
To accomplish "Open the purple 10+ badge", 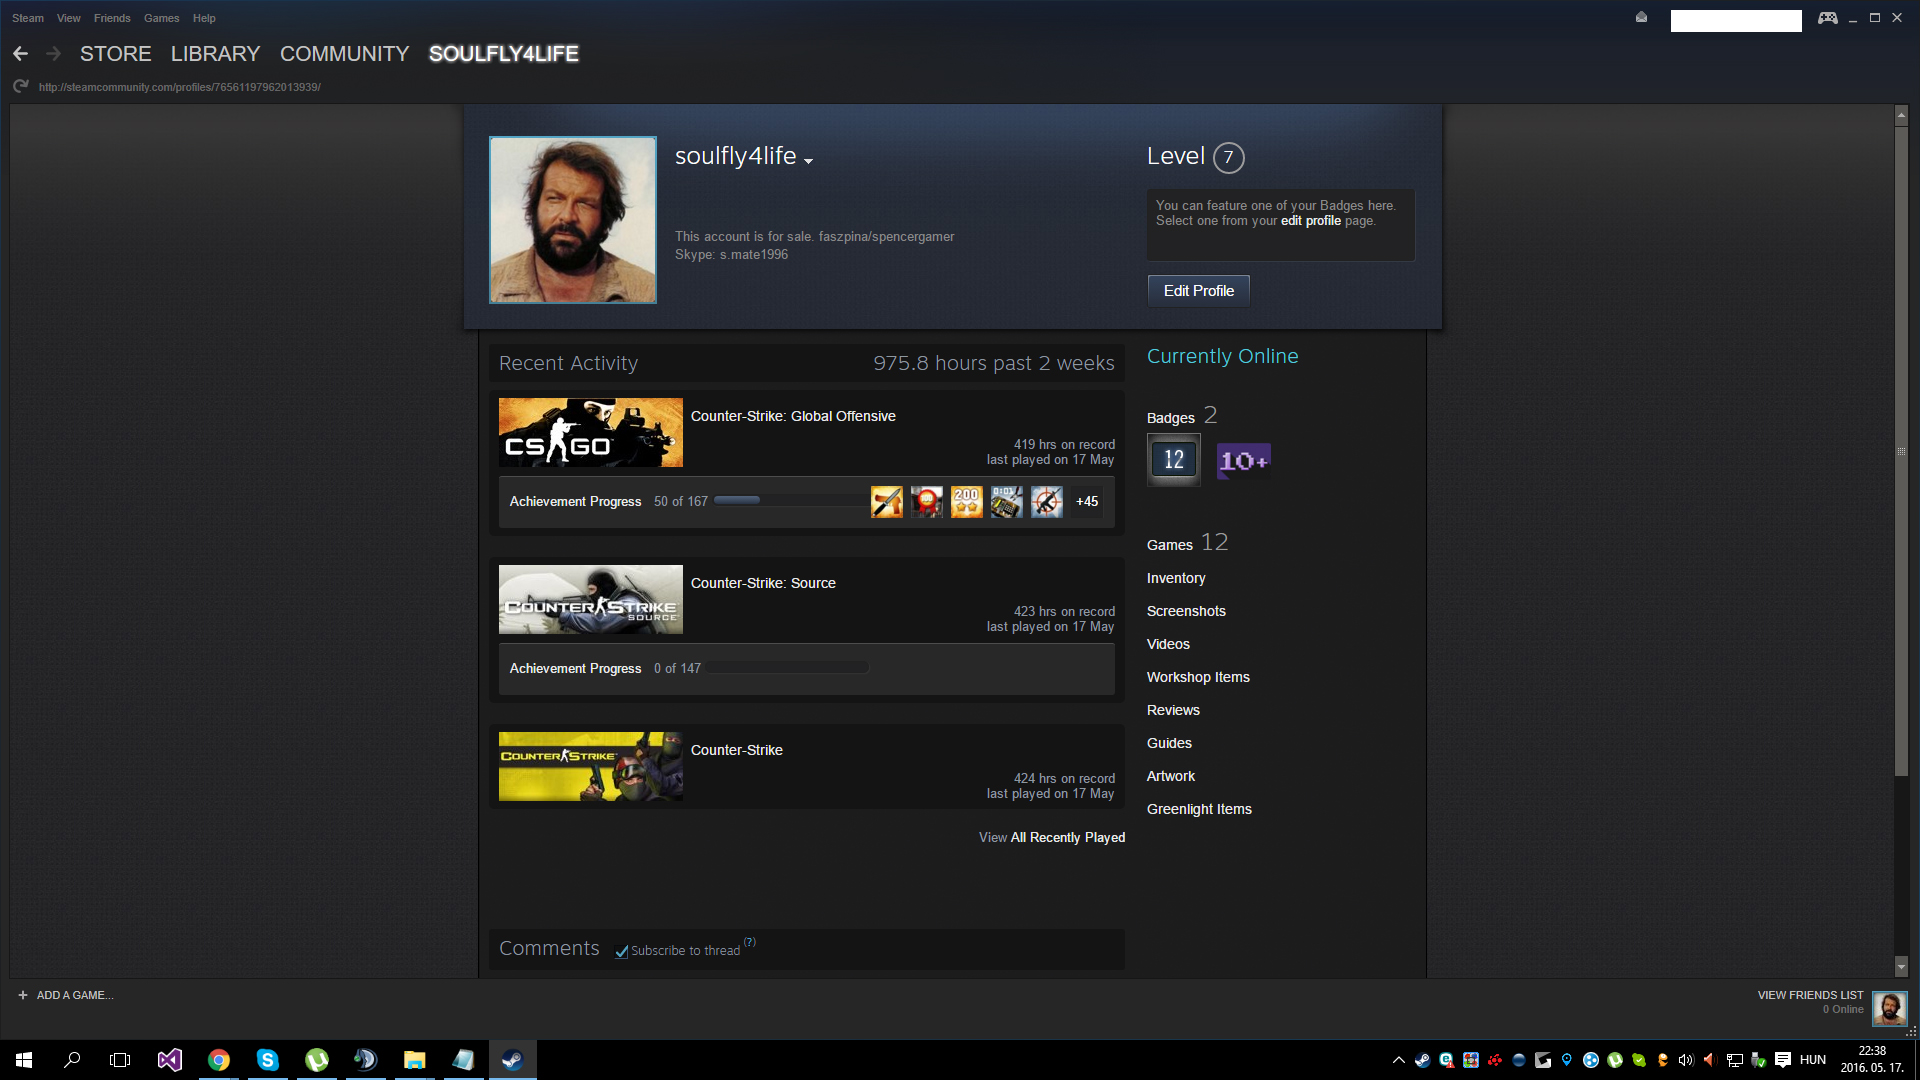I will [1243, 461].
